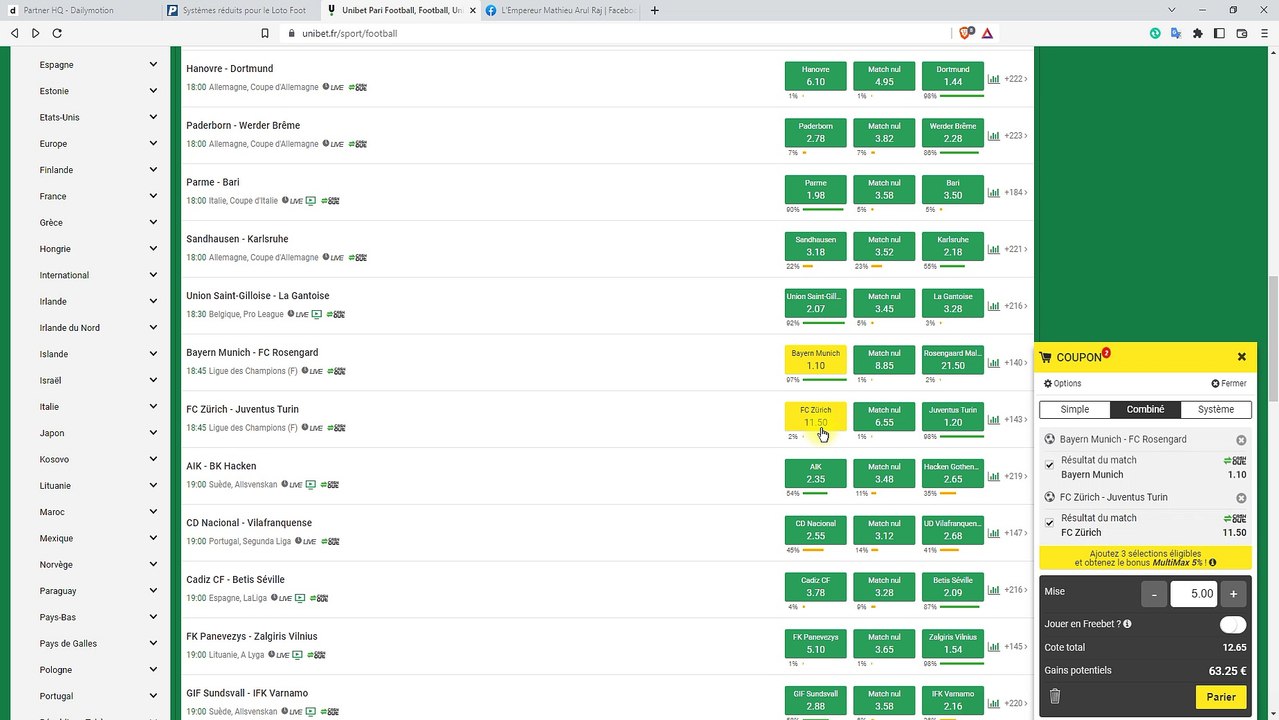Select Match nul 3.58 for Parme - Bari
The image size is (1279, 720).
884,190
